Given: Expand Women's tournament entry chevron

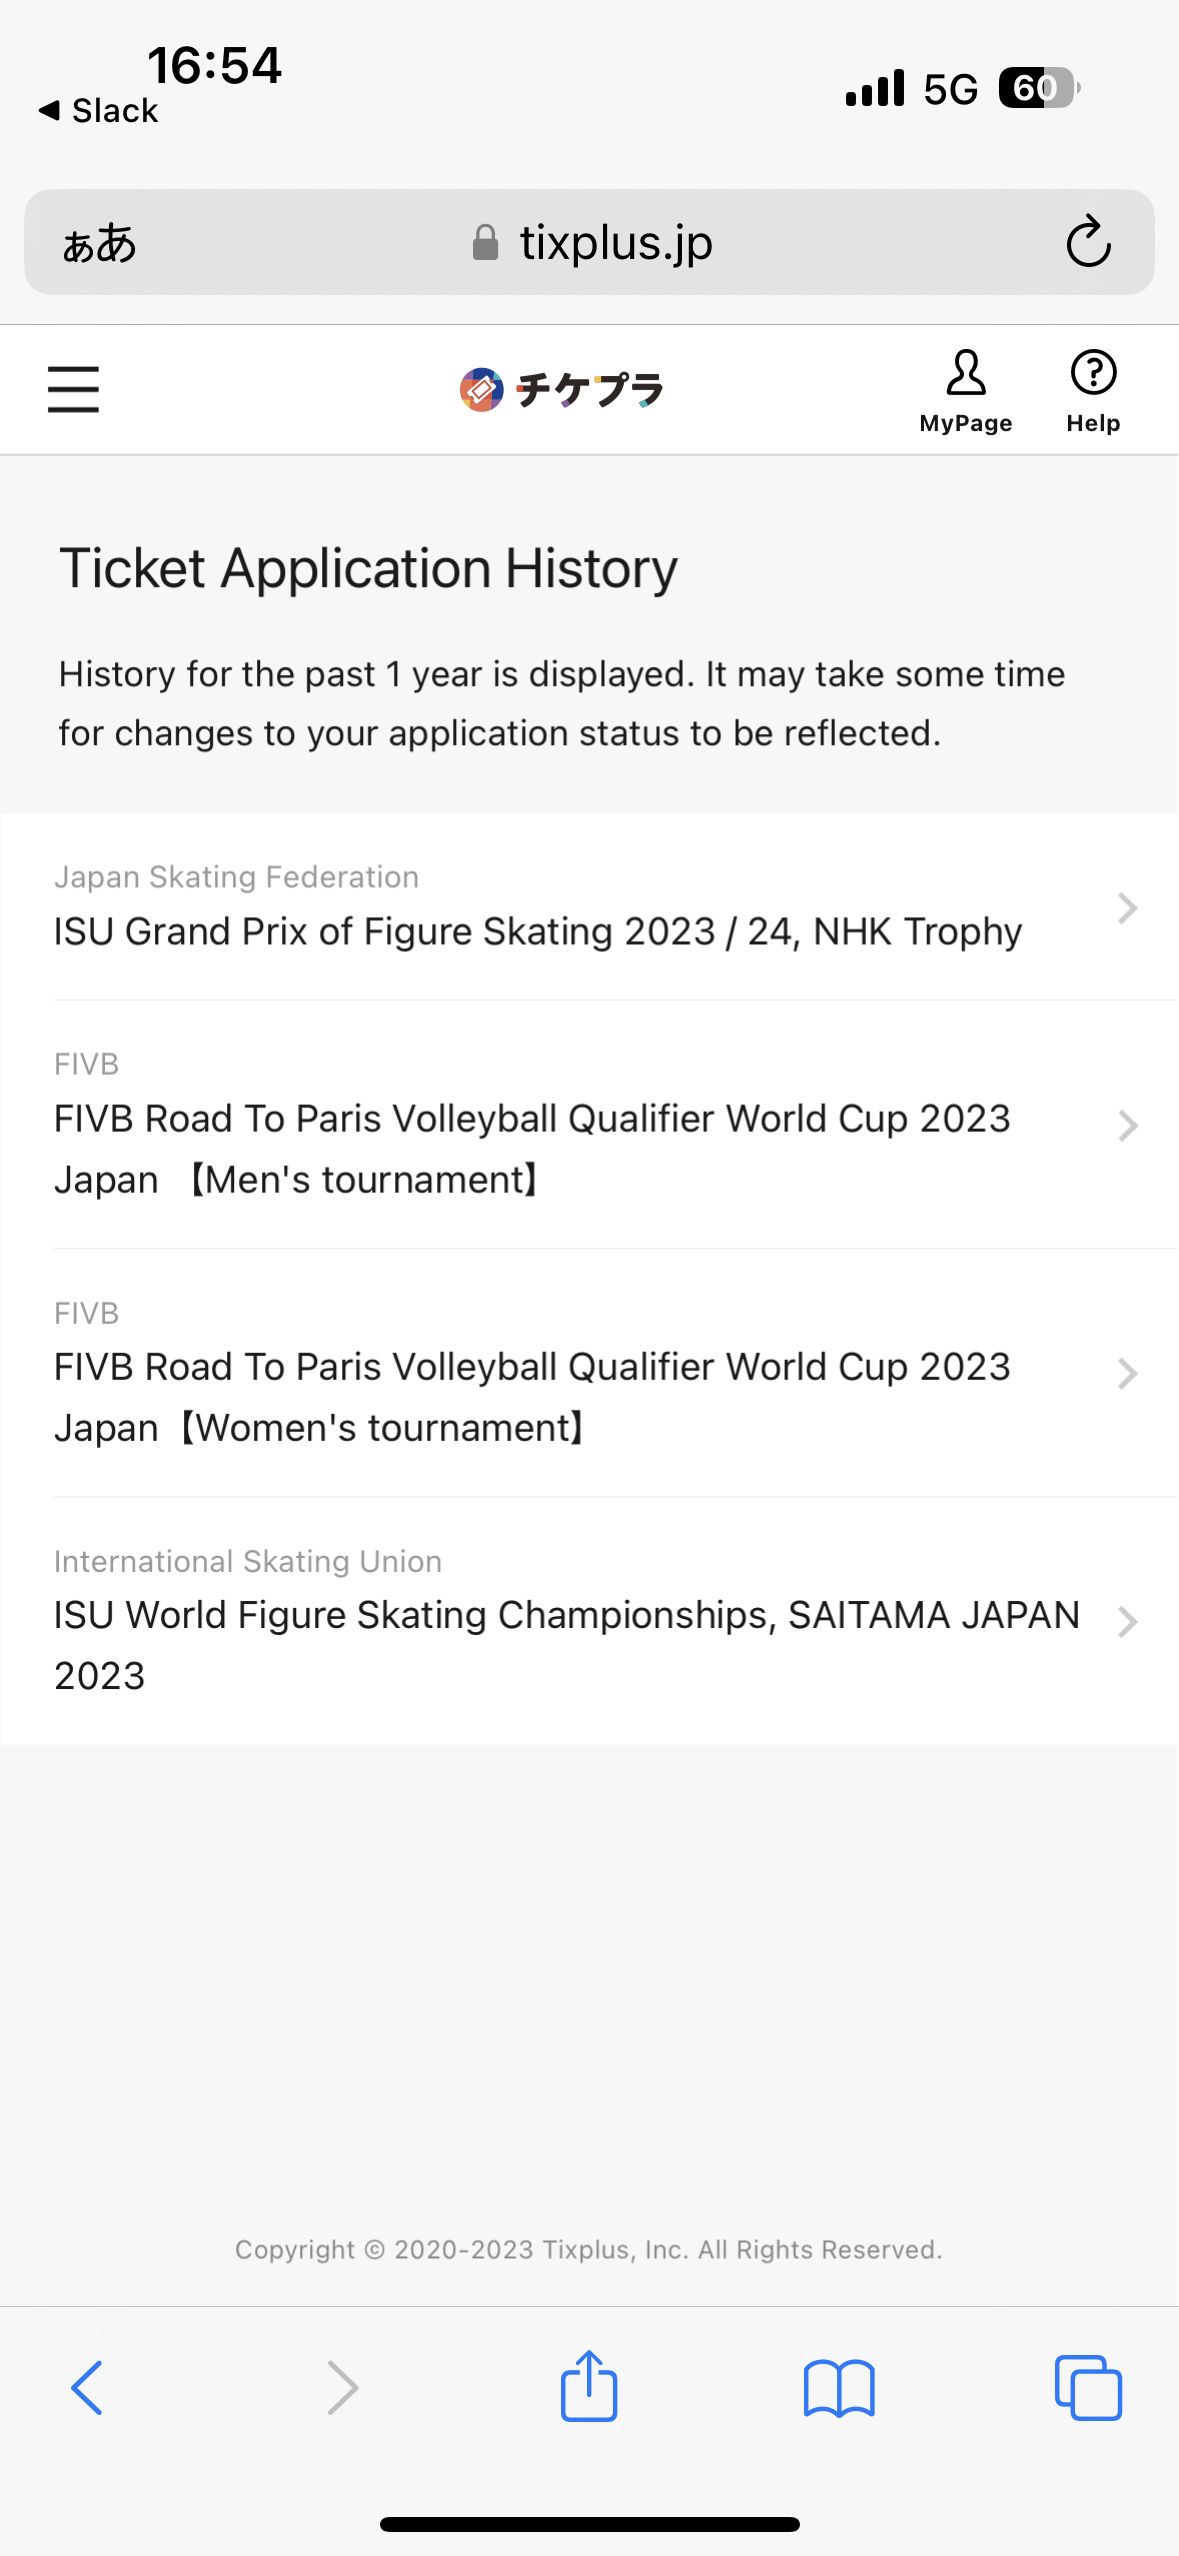Looking at the screenshot, I should pos(1127,1374).
